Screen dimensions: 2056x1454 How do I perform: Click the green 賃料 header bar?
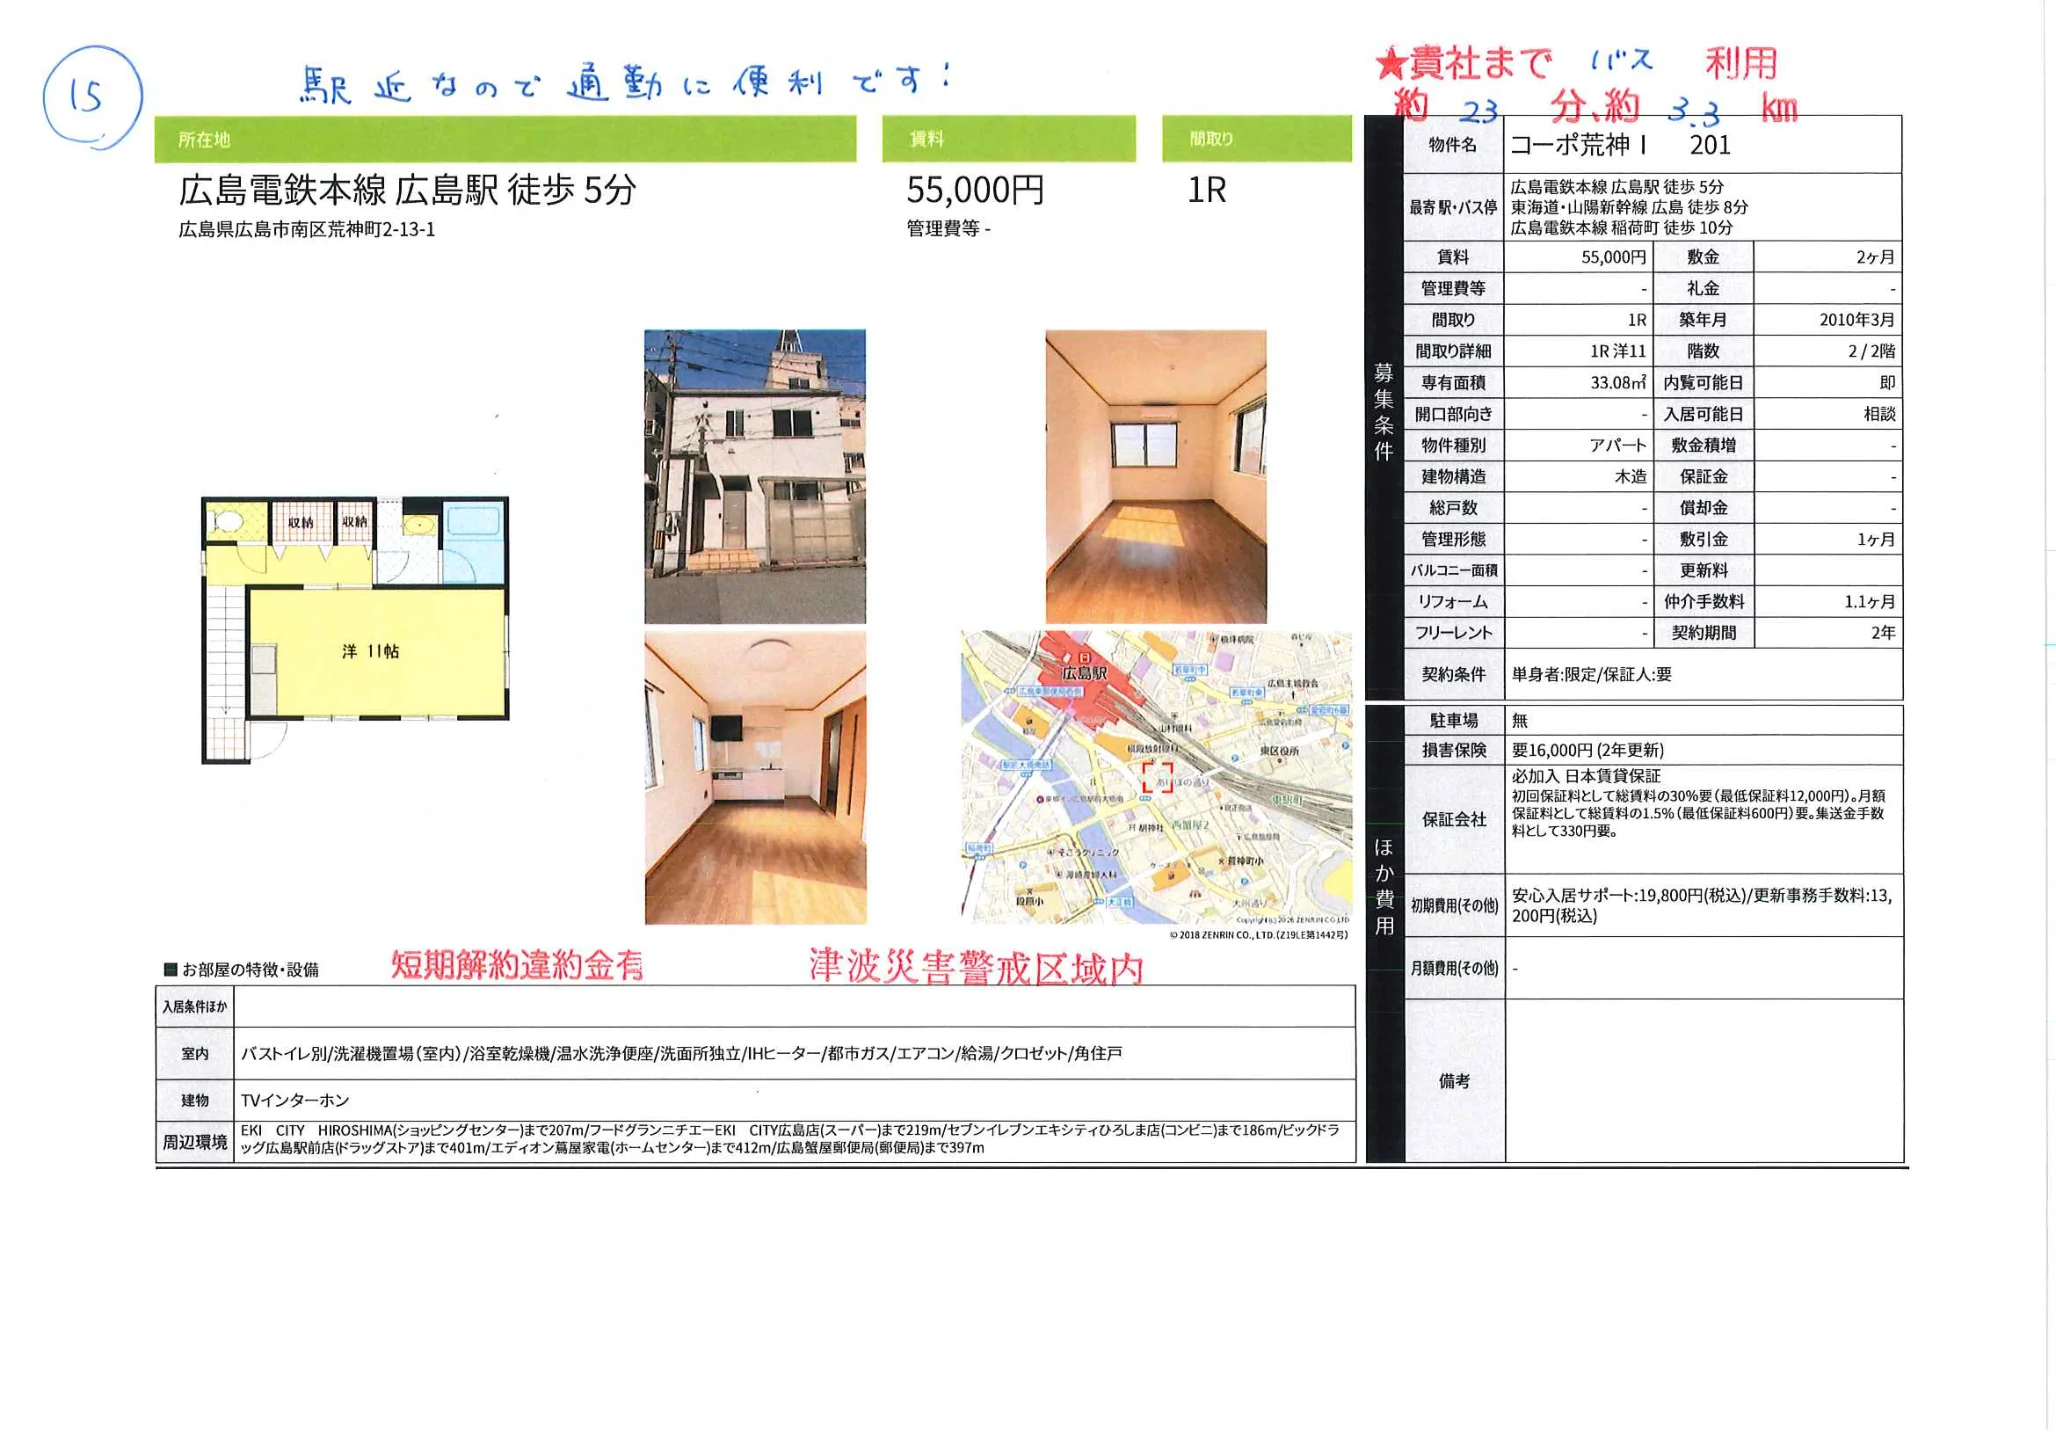[1007, 139]
